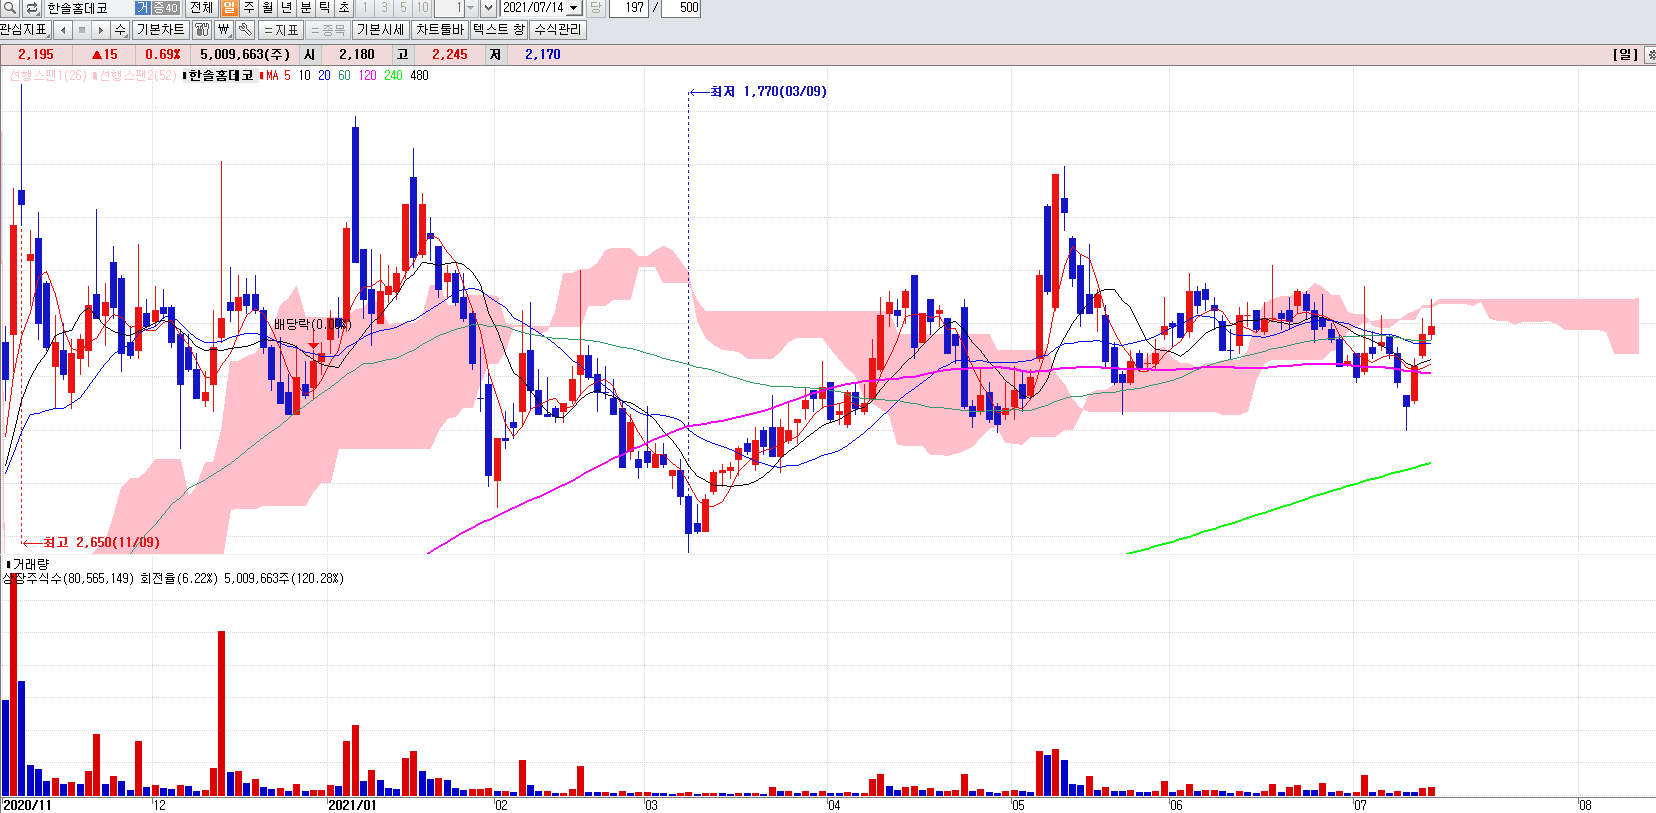
Task: Open the =지표 indicator menu
Action: point(281,30)
